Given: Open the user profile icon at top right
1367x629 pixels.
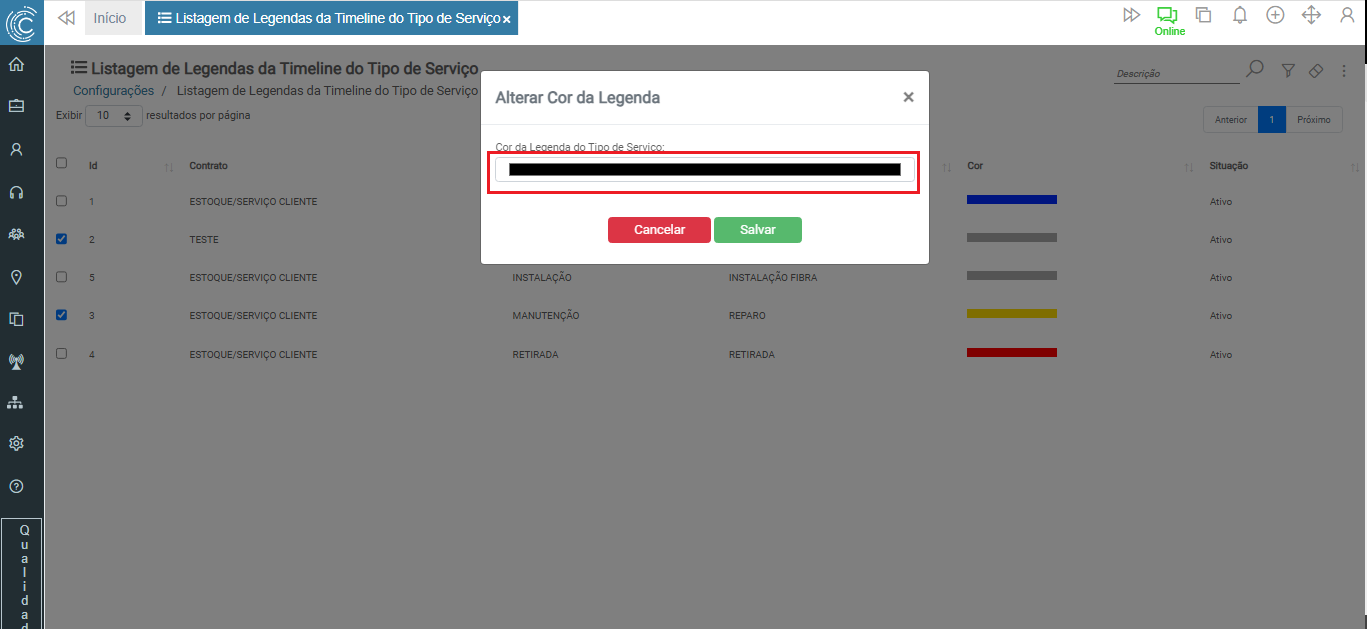Looking at the screenshot, I should (x=1346, y=15).
